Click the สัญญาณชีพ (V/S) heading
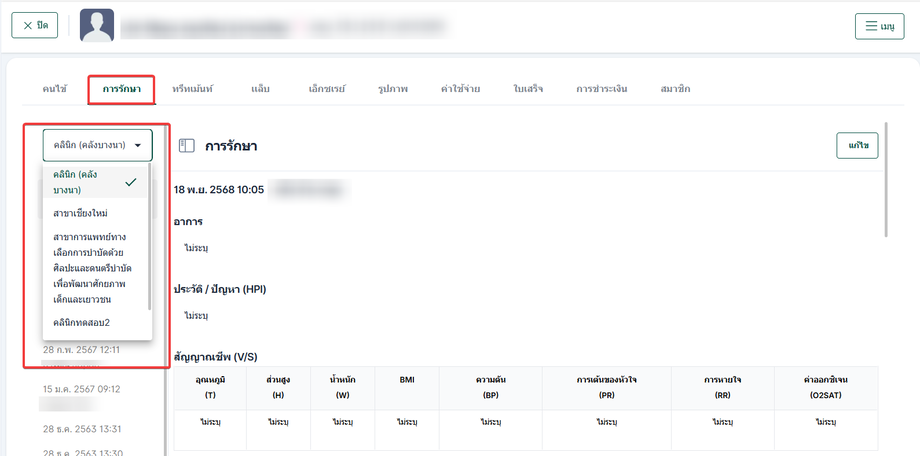 (215, 356)
